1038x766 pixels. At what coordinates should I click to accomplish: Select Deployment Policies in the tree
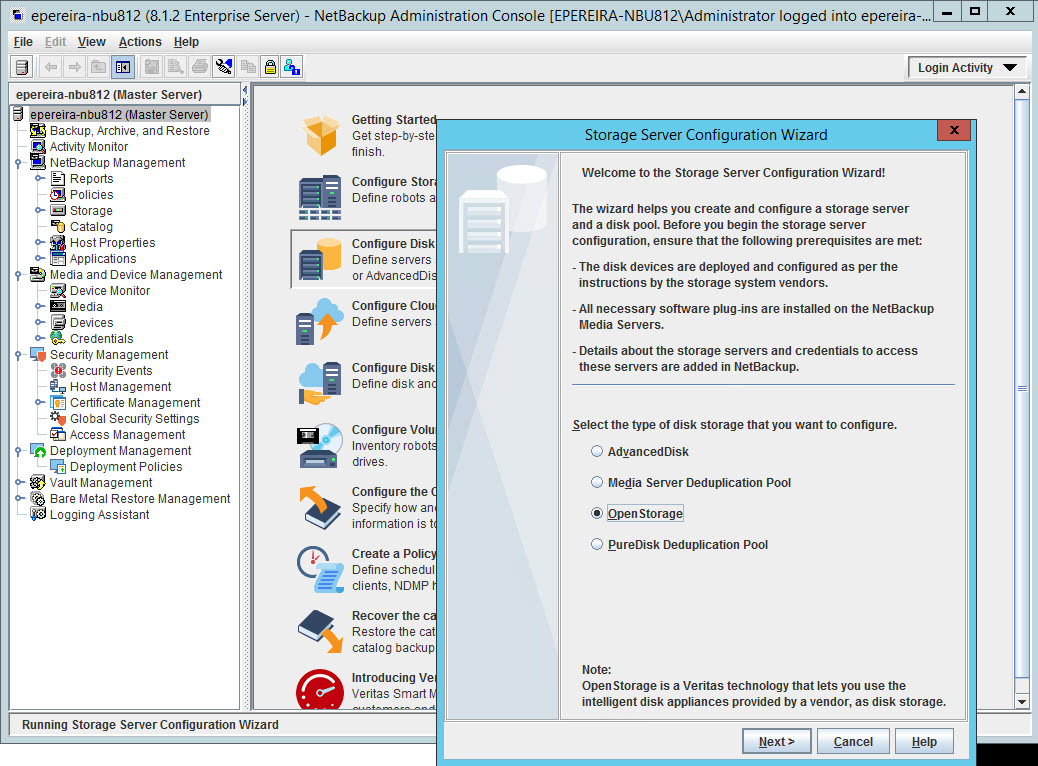pos(126,467)
